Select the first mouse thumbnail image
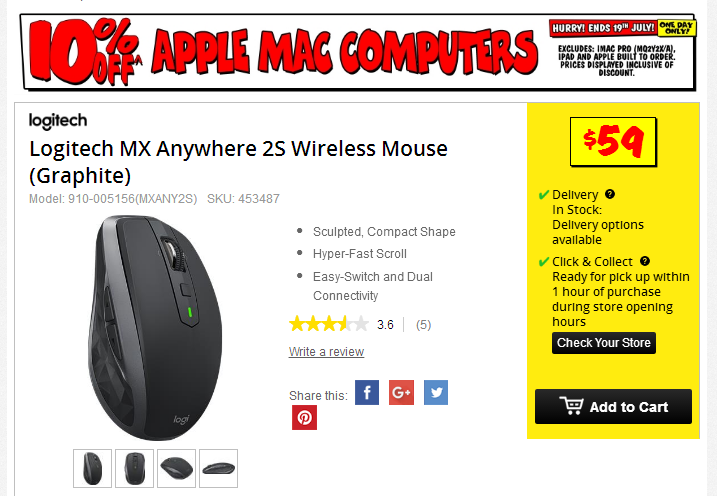 point(92,468)
